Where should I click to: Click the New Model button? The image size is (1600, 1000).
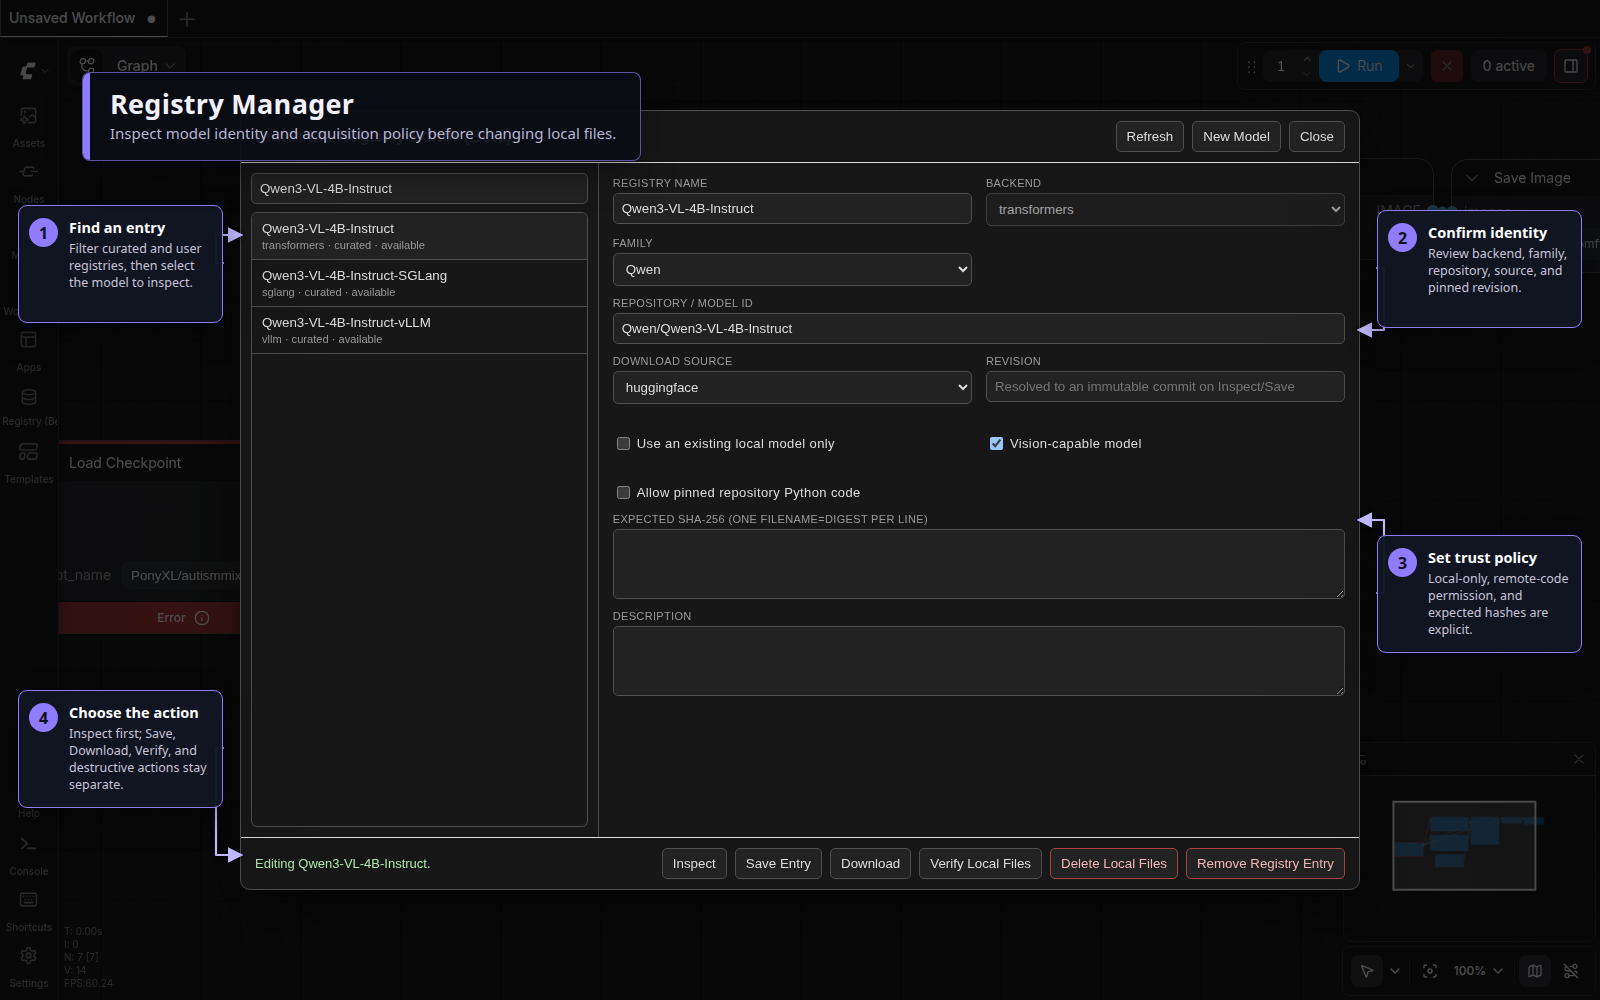pos(1236,137)
